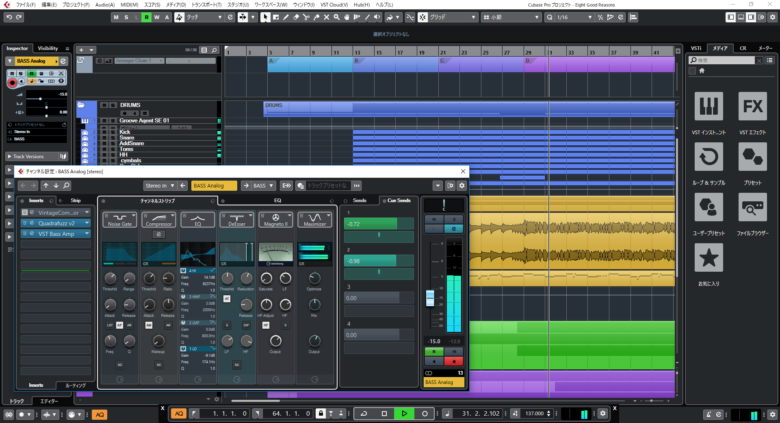Open automation mode タッチ dropdown
The image size is (780, 423).
(204, 17)
